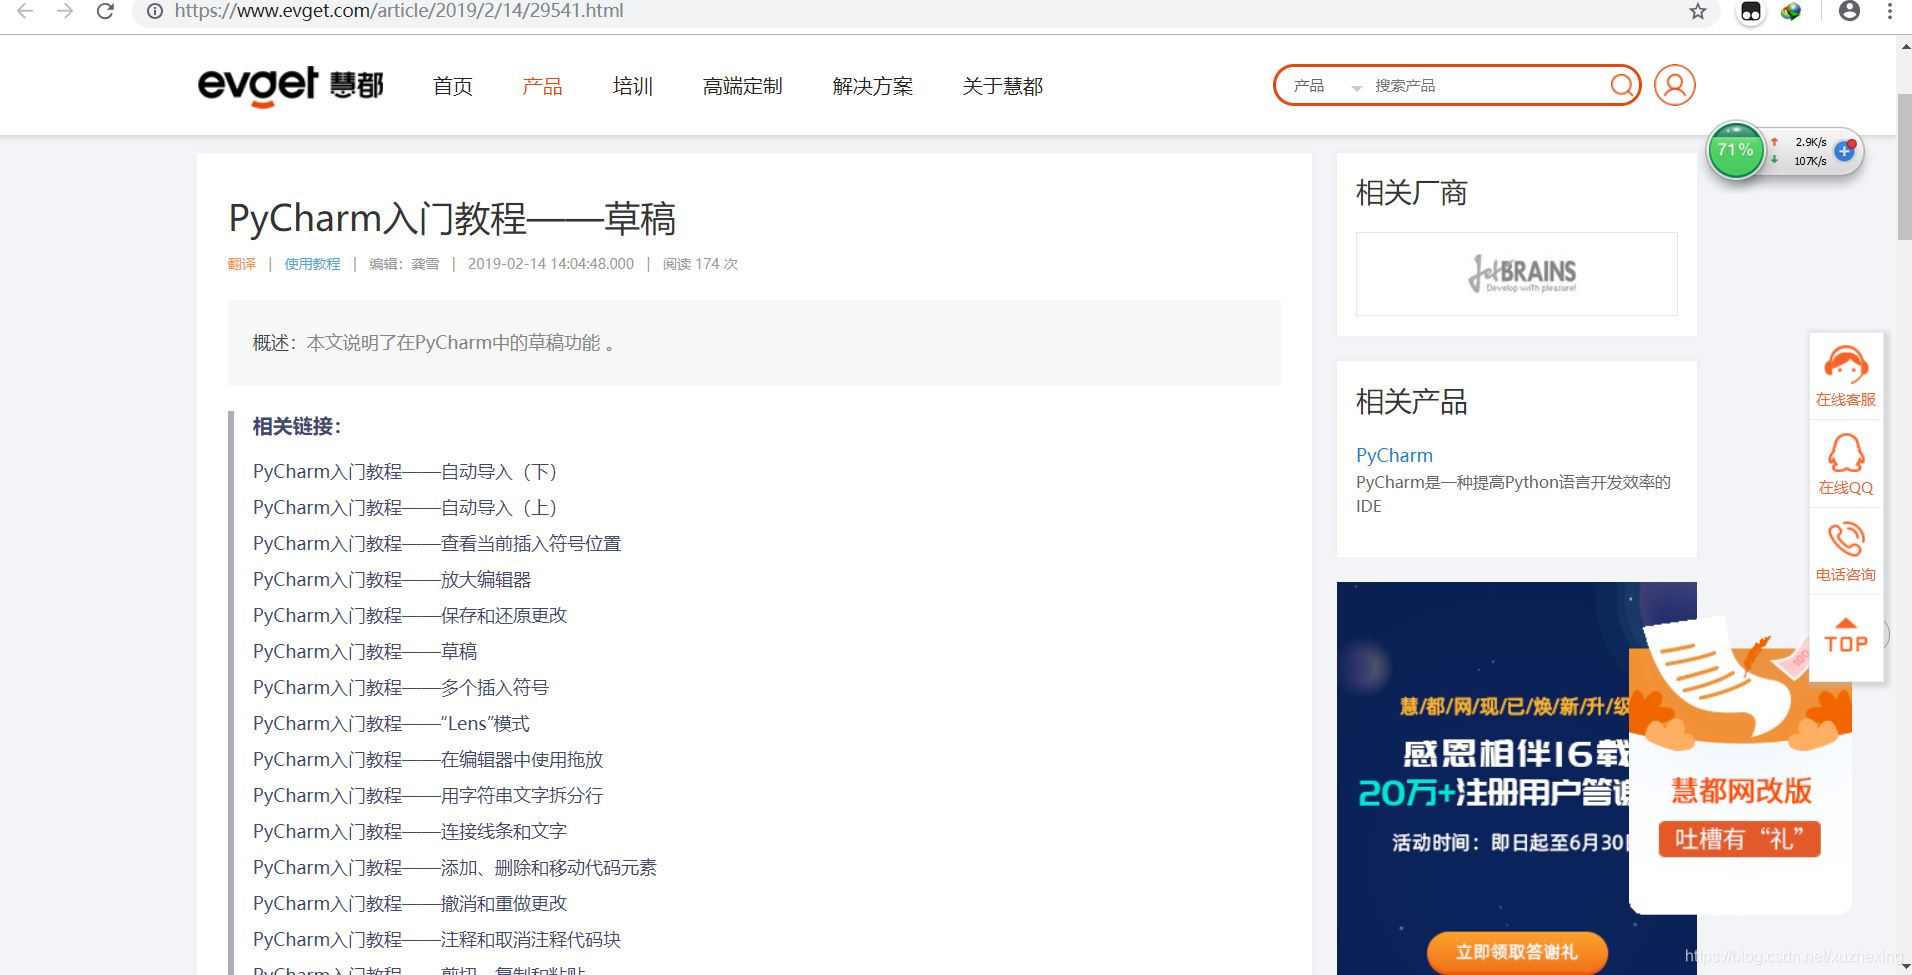Open the 高端定制 menu item
The height and width of the screenshot is (975, 1912).
pyautogui.click(x=743, y=87)
